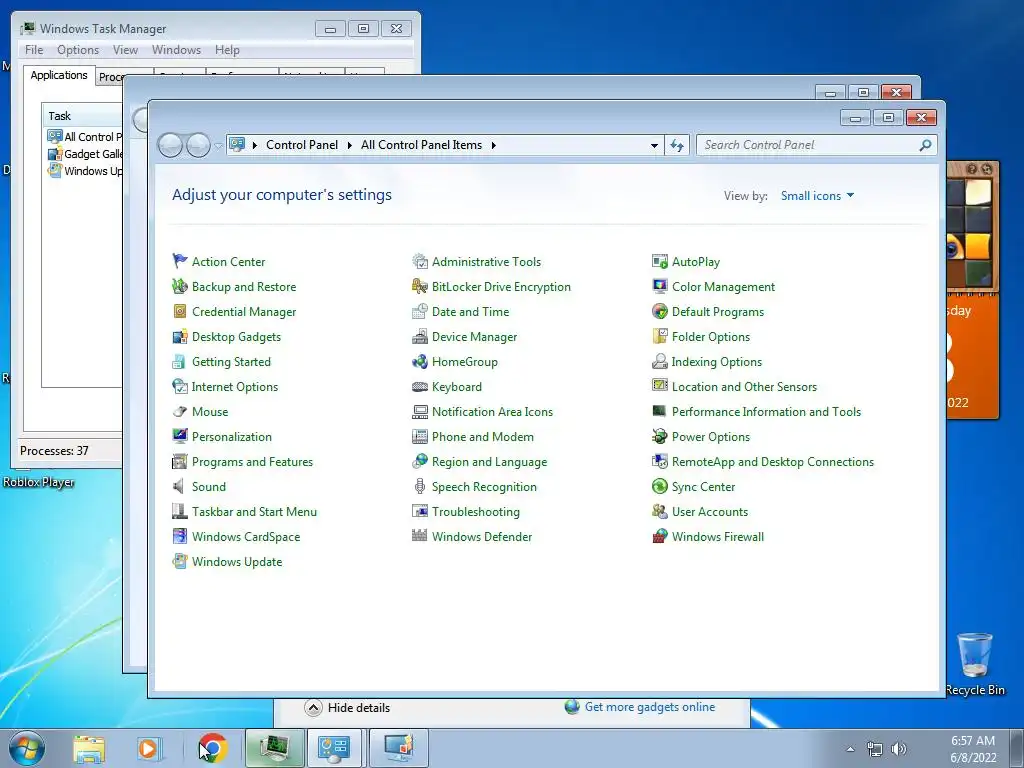Click the Administrative Tools icon
1024x768 pixels.
420,261
